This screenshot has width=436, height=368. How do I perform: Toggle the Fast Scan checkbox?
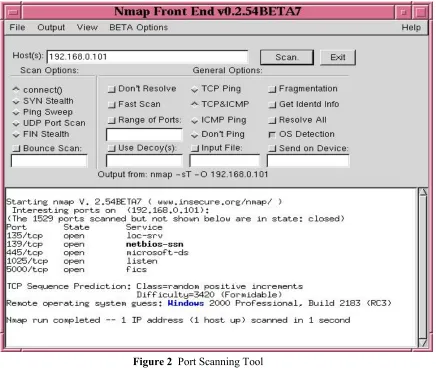(x=112, y=105)
